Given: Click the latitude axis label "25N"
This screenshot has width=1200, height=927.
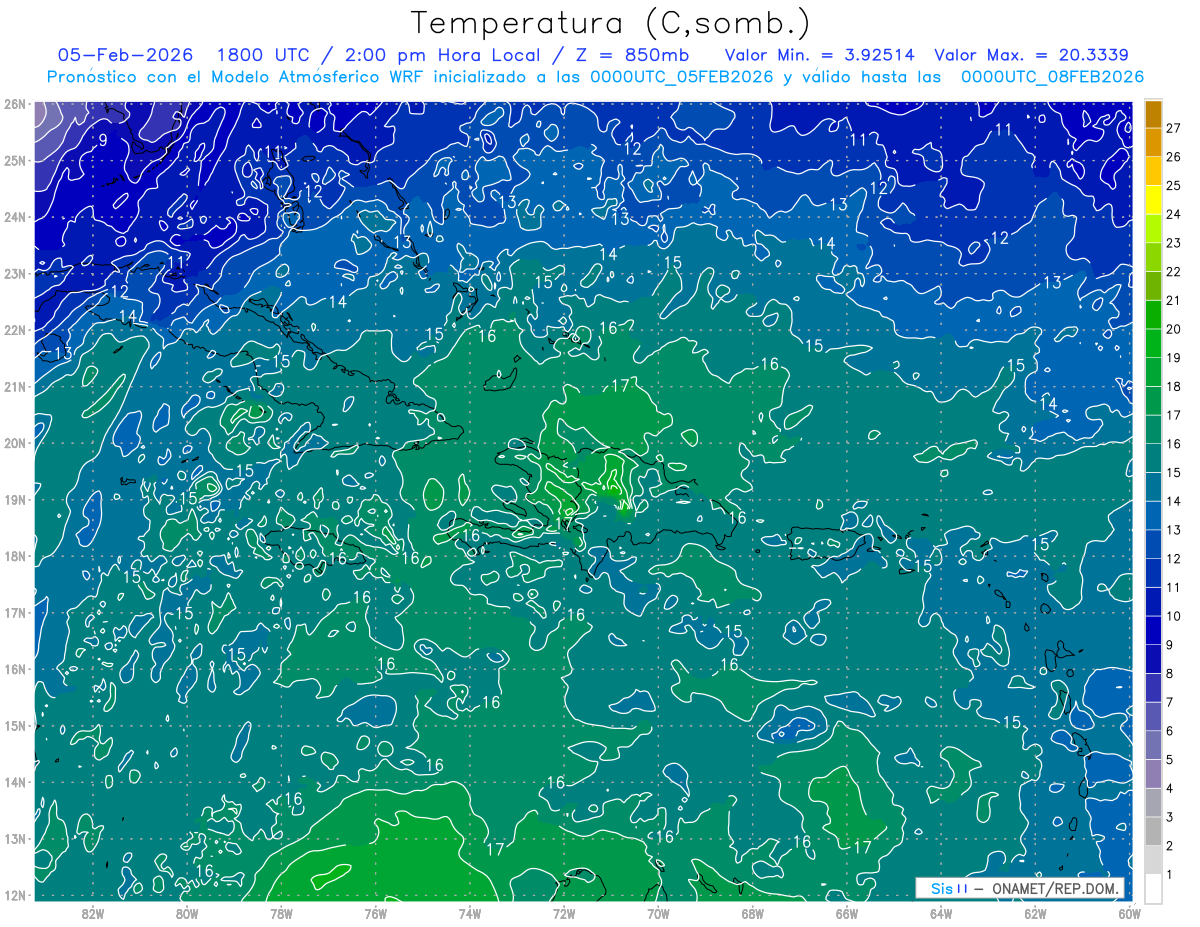Looking at the screenshot, I should pyautogui.click(x=14, y=160).
